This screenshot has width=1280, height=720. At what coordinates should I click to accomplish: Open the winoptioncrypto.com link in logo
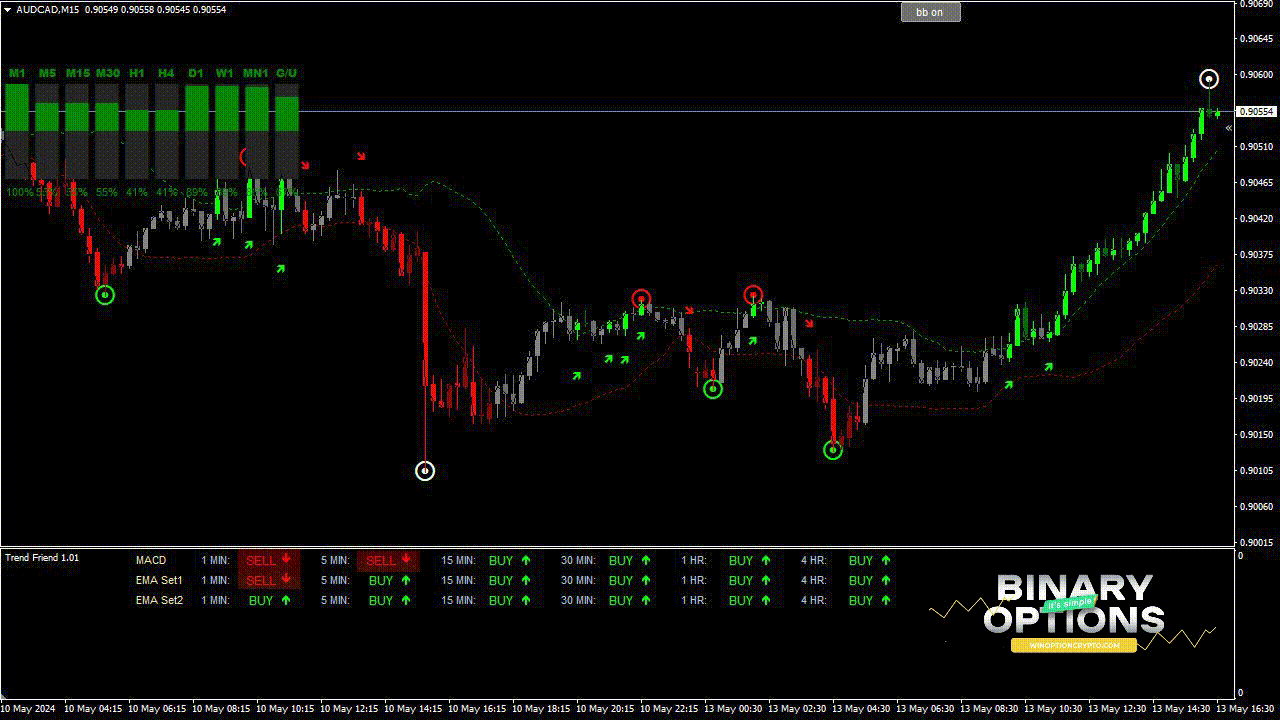(x=1073, y=646)
